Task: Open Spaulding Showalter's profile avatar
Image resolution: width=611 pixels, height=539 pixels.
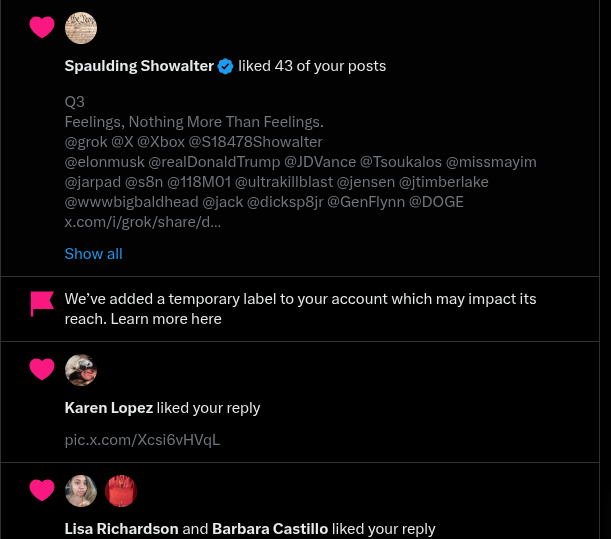Action: pos(81,28)
